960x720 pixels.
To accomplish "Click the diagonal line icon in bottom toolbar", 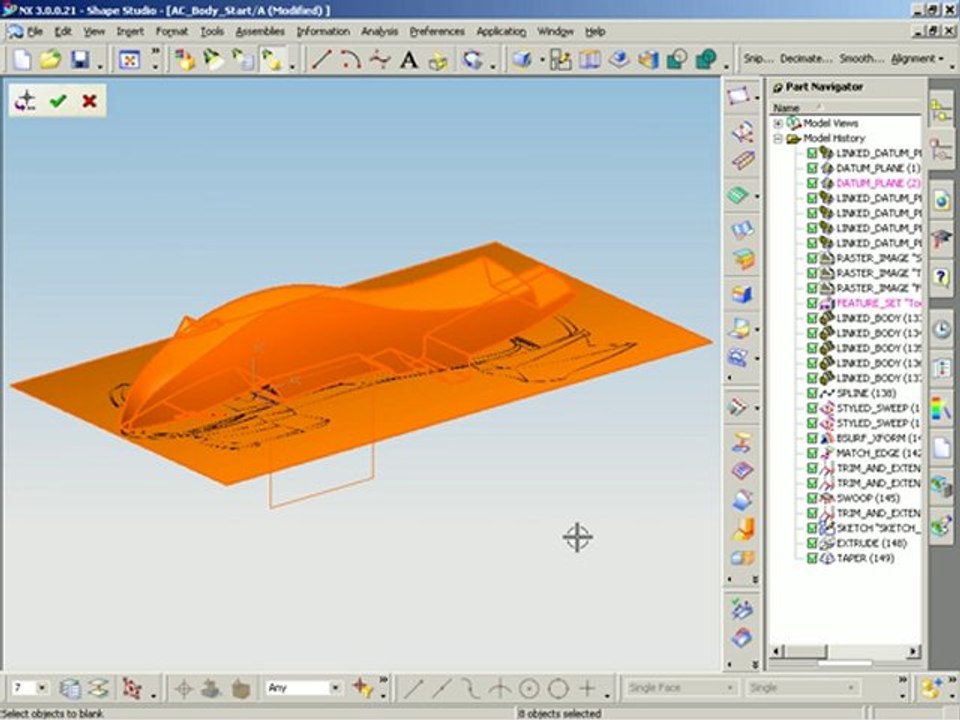I will pyautogui.click(x=413, y=689).
